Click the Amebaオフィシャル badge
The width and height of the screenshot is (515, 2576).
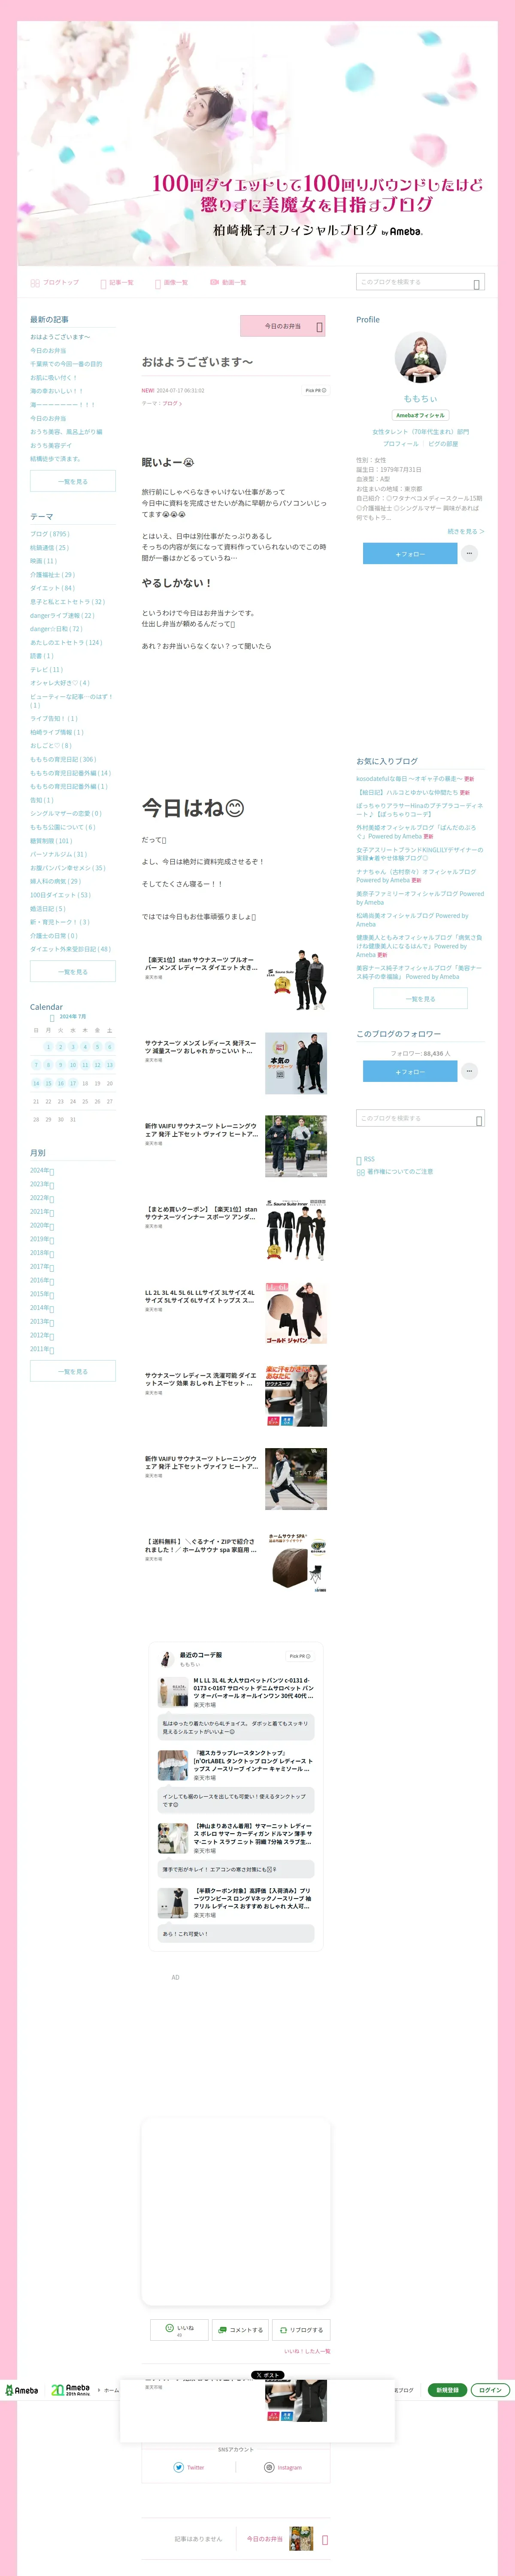point(420,415)
